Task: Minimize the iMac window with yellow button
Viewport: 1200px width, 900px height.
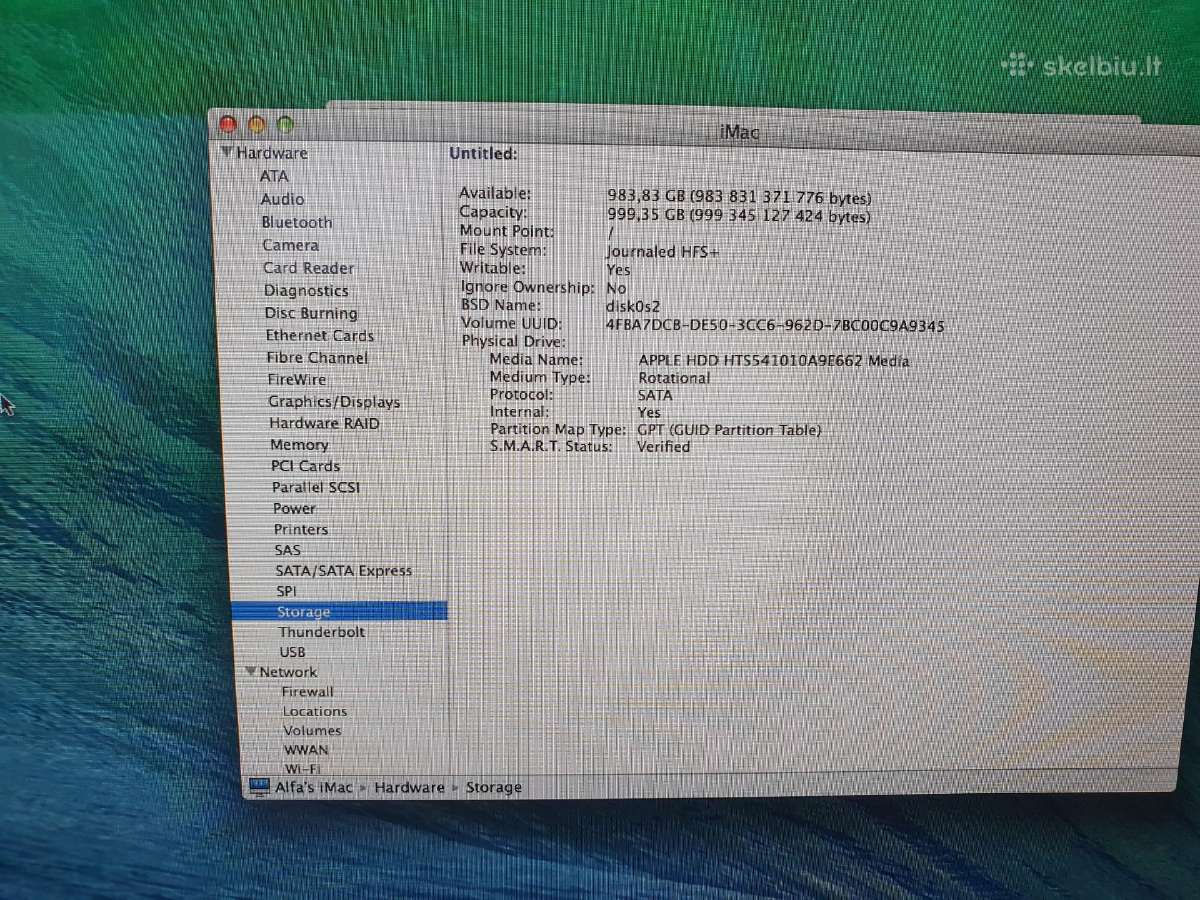Action: coord(256,124)
